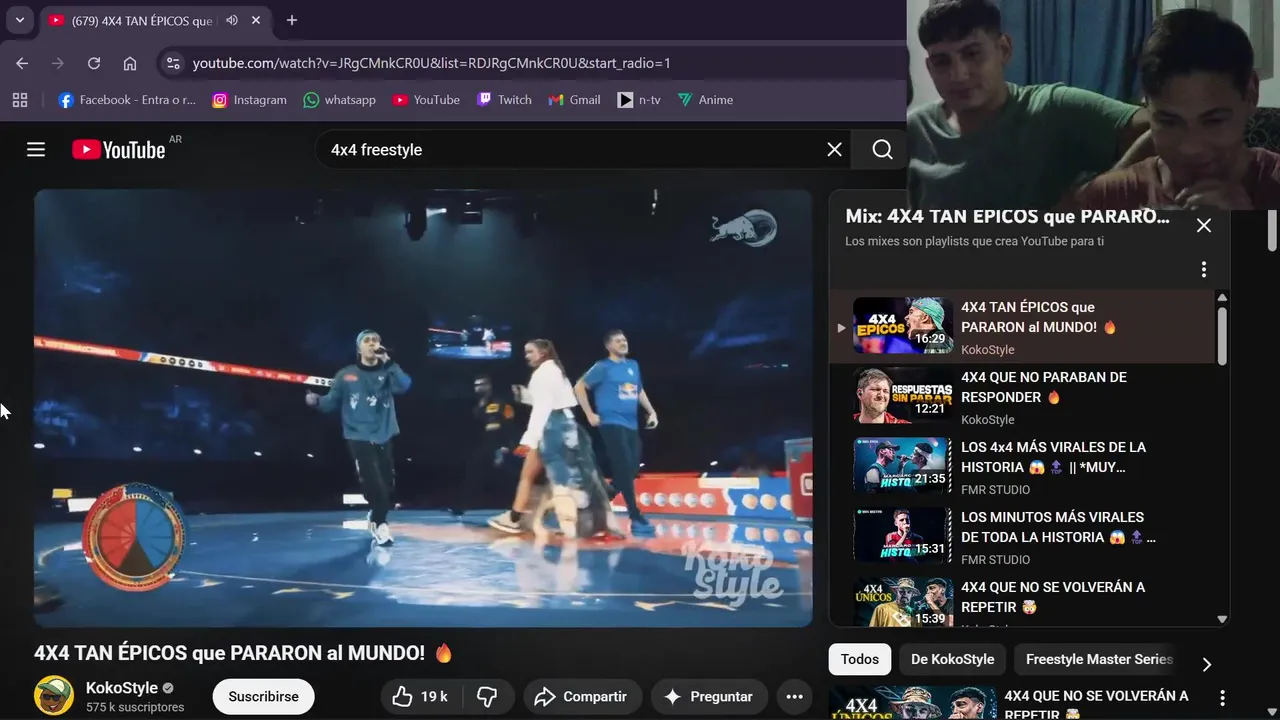Show more filter chips with right chevron
Viewport: 1280px width, 720px height.
click(1206, 664)
